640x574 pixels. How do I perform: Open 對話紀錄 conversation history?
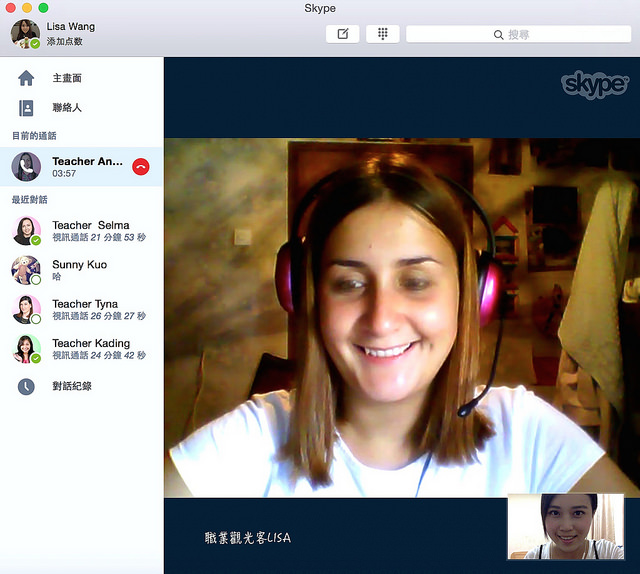click(72, 385)
